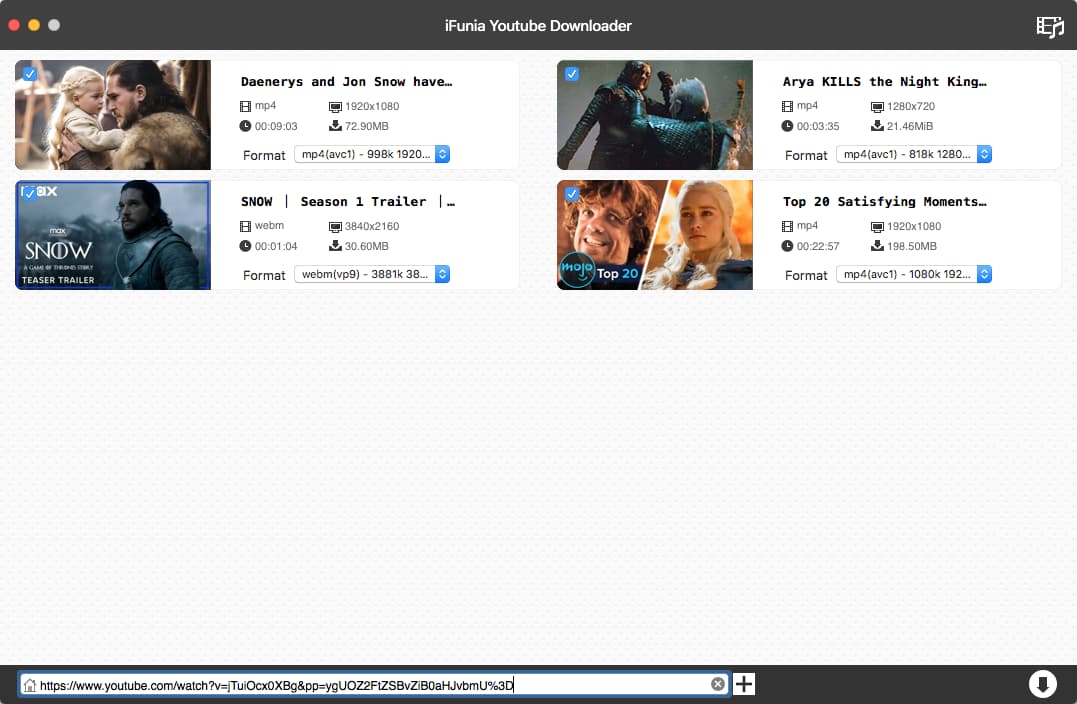Open format dropdown for Daenerys and Jon Snow
The height and width of the screenshot is (704, 1077).
point(372,154)
